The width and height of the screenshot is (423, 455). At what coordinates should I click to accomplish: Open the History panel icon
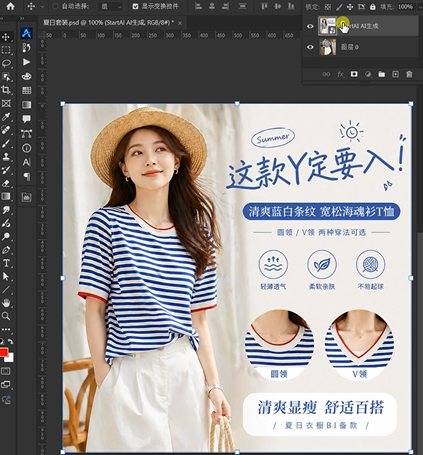click(x=26, y=48)
